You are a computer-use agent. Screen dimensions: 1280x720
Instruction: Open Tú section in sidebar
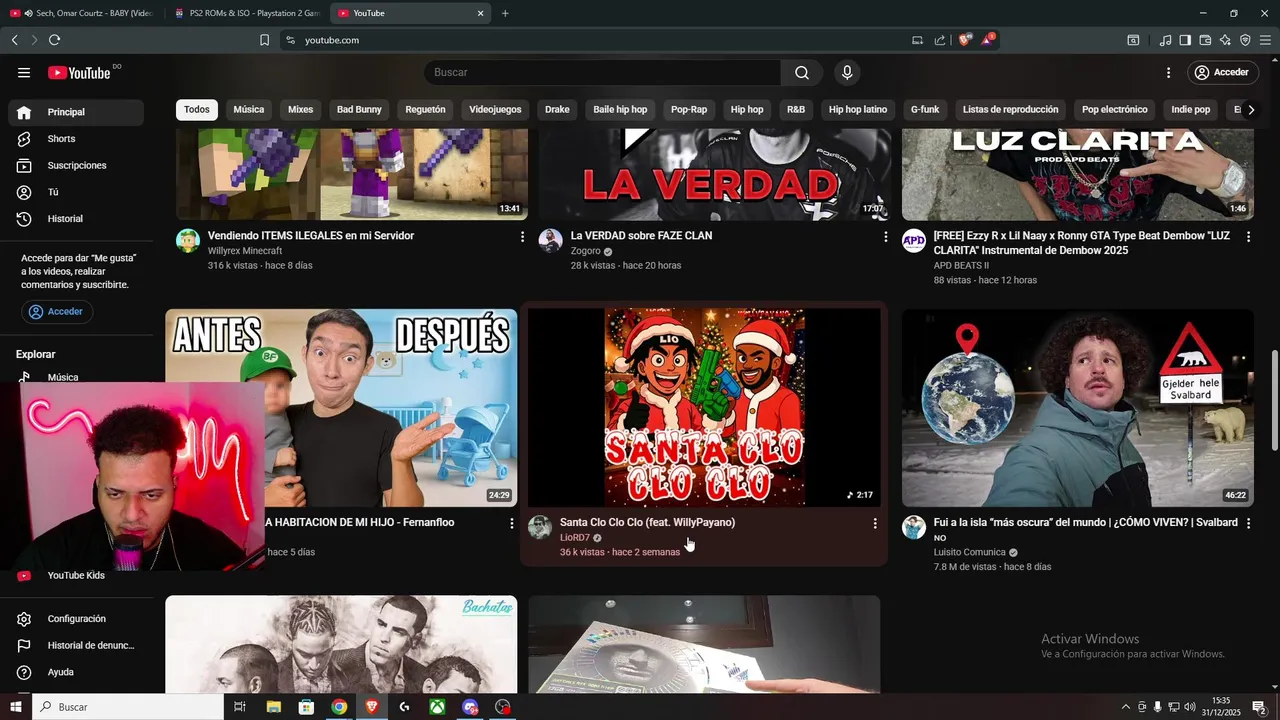pyautogui.click(x=76, y=192)
